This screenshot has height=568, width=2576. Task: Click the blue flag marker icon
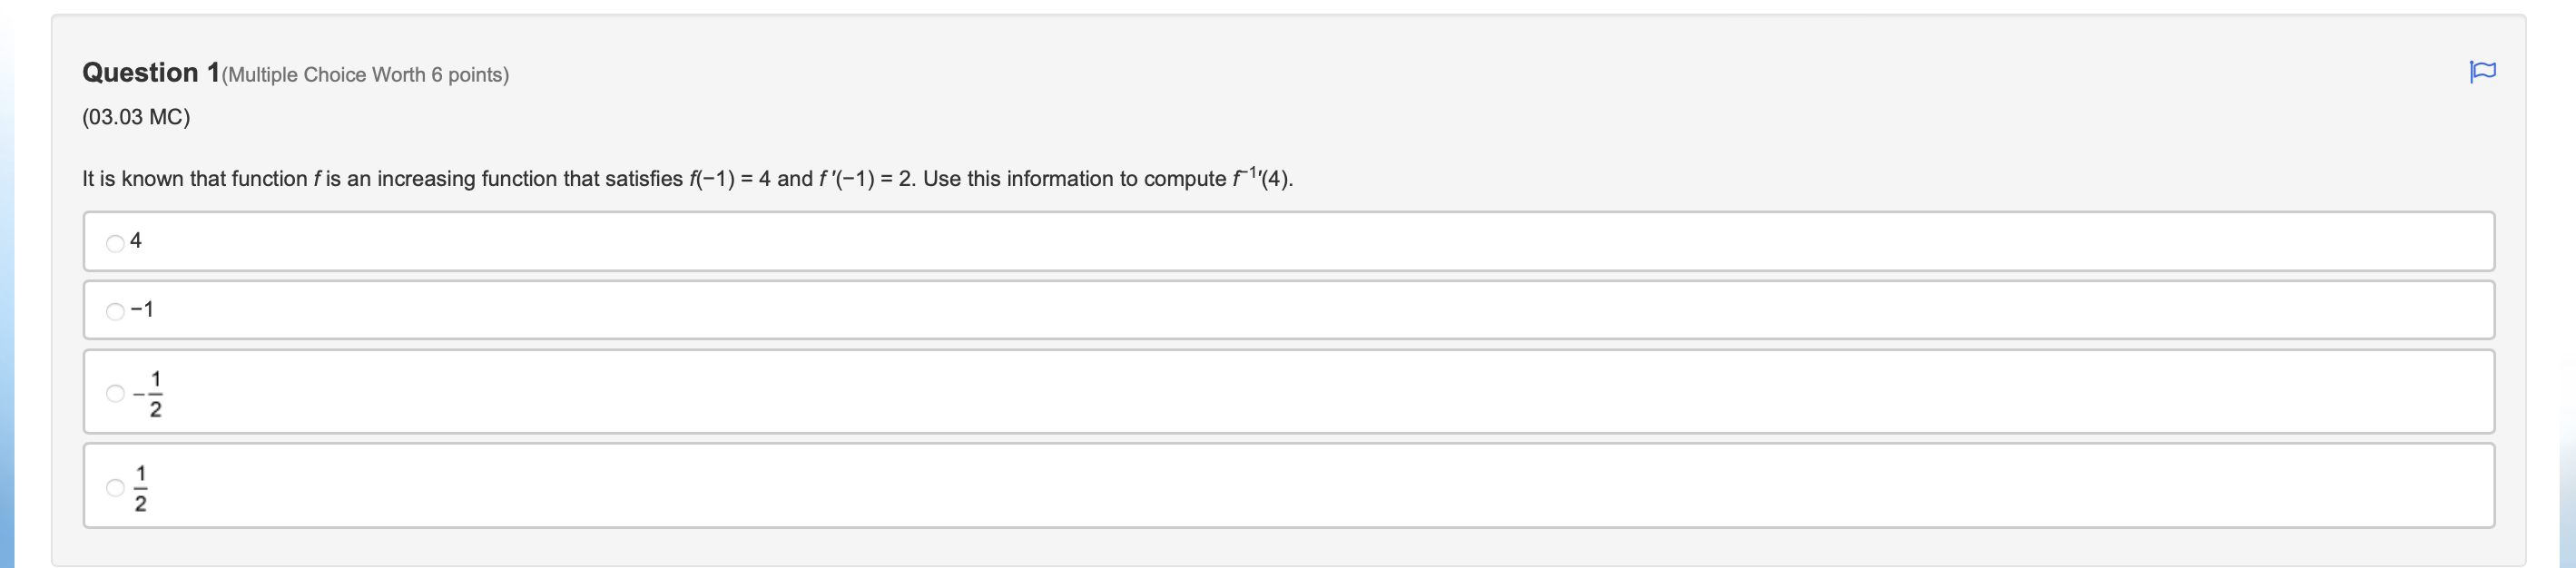pos(2486,71)
